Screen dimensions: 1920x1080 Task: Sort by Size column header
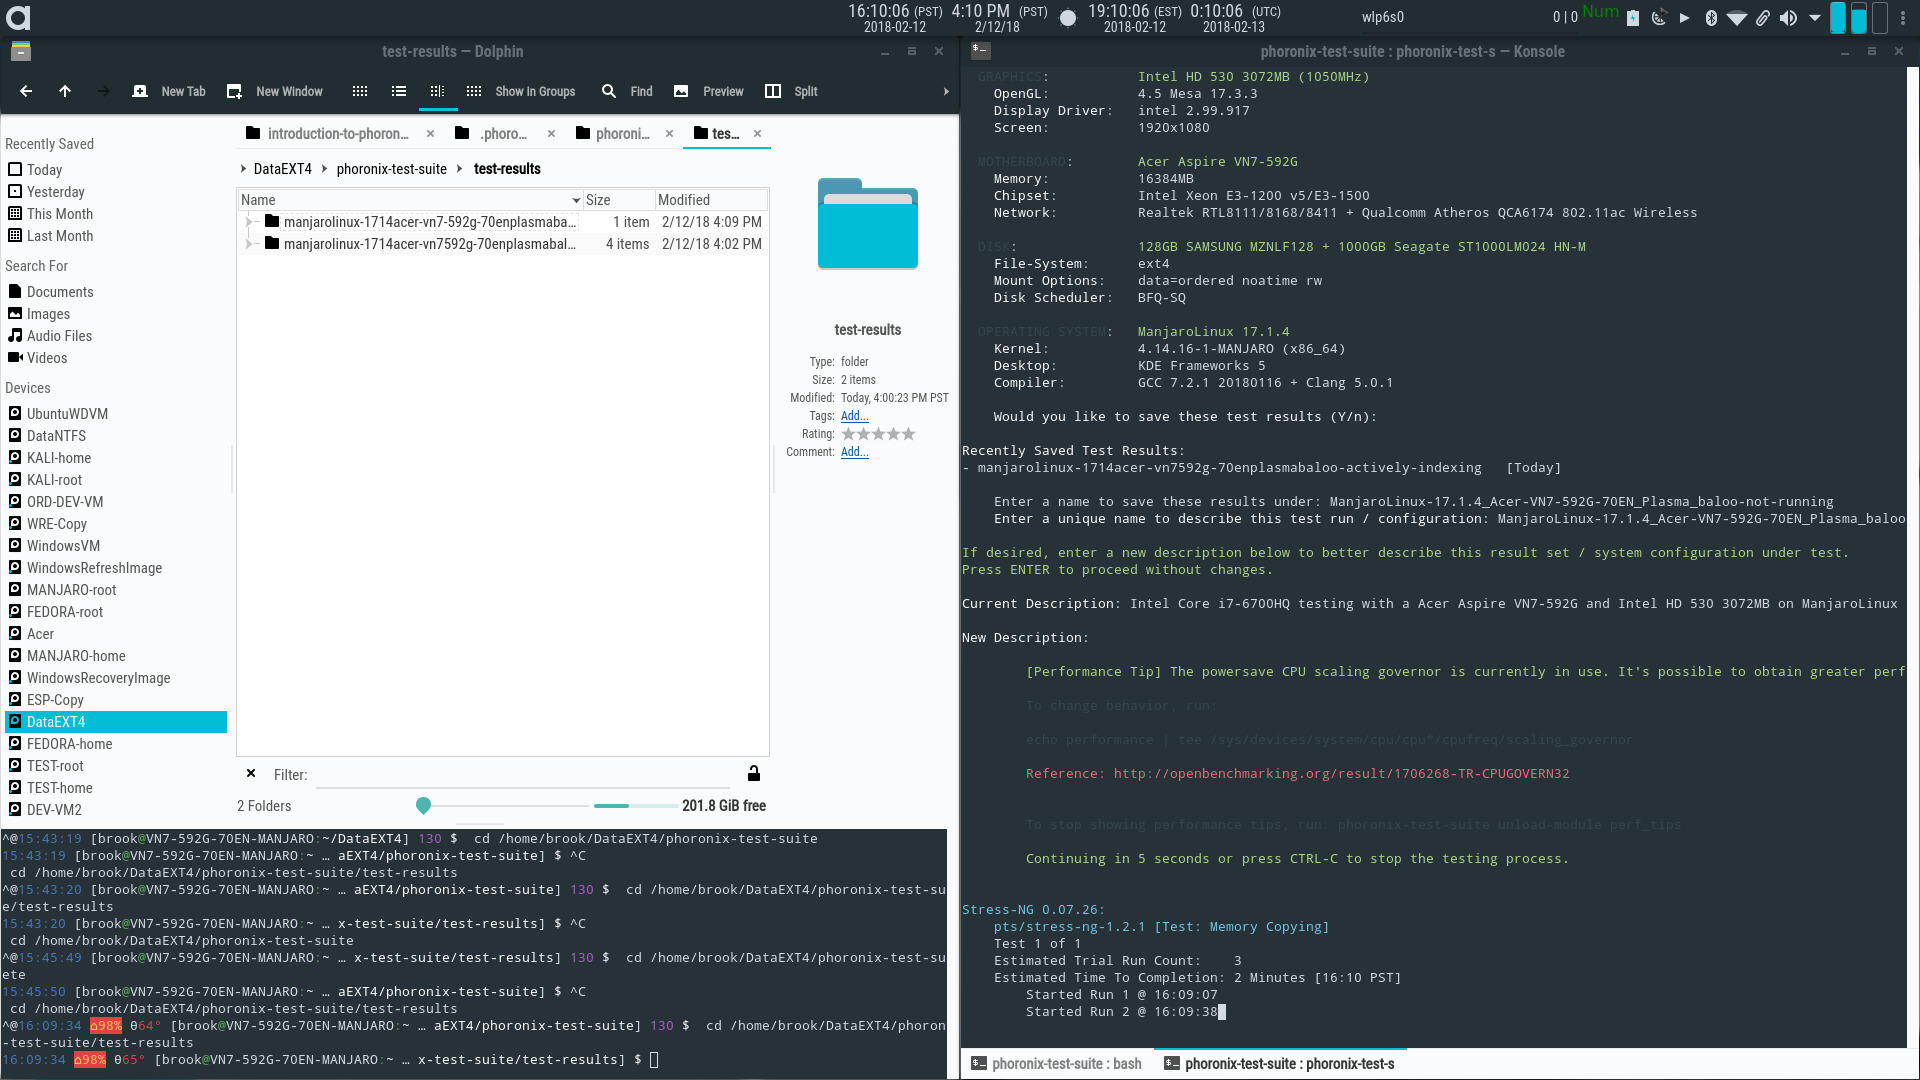(619, 200)
